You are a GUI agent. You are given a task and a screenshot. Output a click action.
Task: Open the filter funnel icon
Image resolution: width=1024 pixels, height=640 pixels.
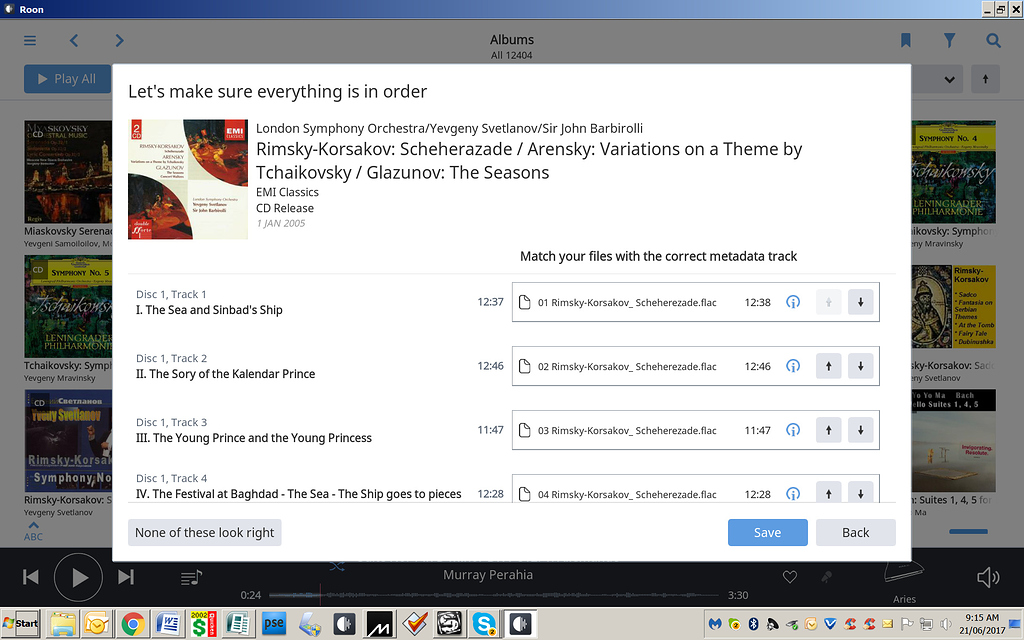click(949, 40)
